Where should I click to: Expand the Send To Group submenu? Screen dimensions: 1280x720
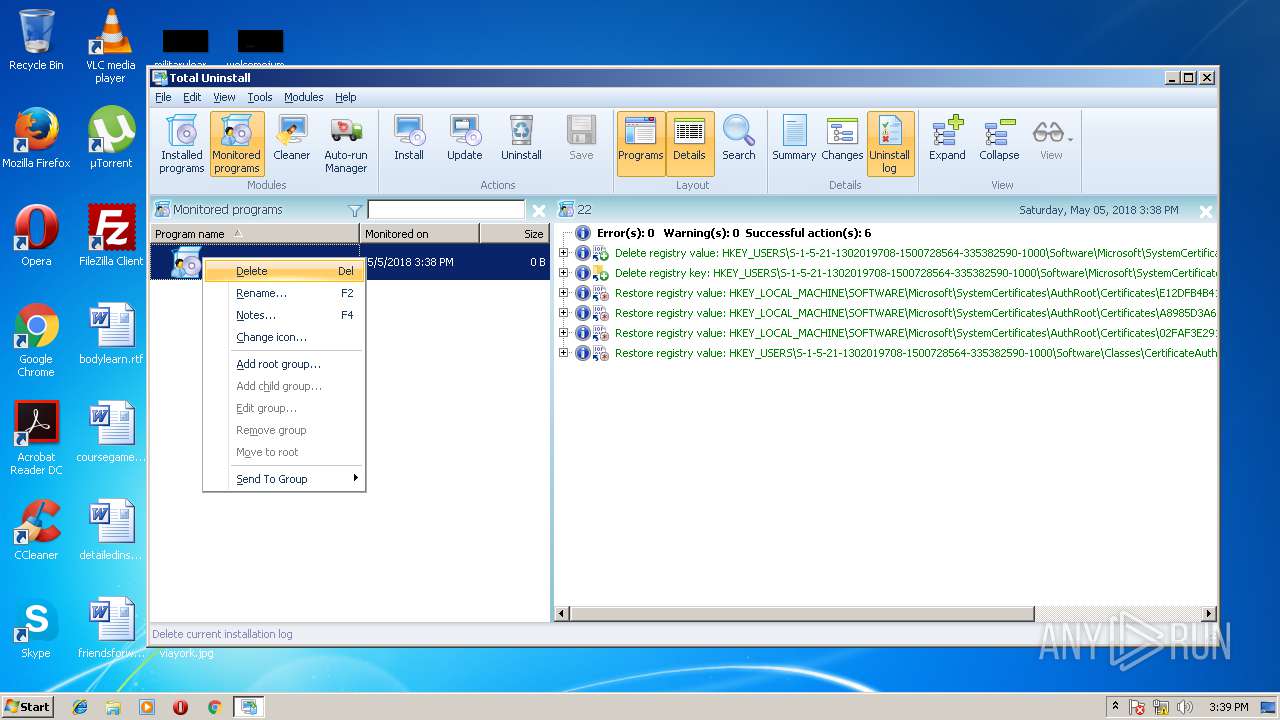point(284,479)
